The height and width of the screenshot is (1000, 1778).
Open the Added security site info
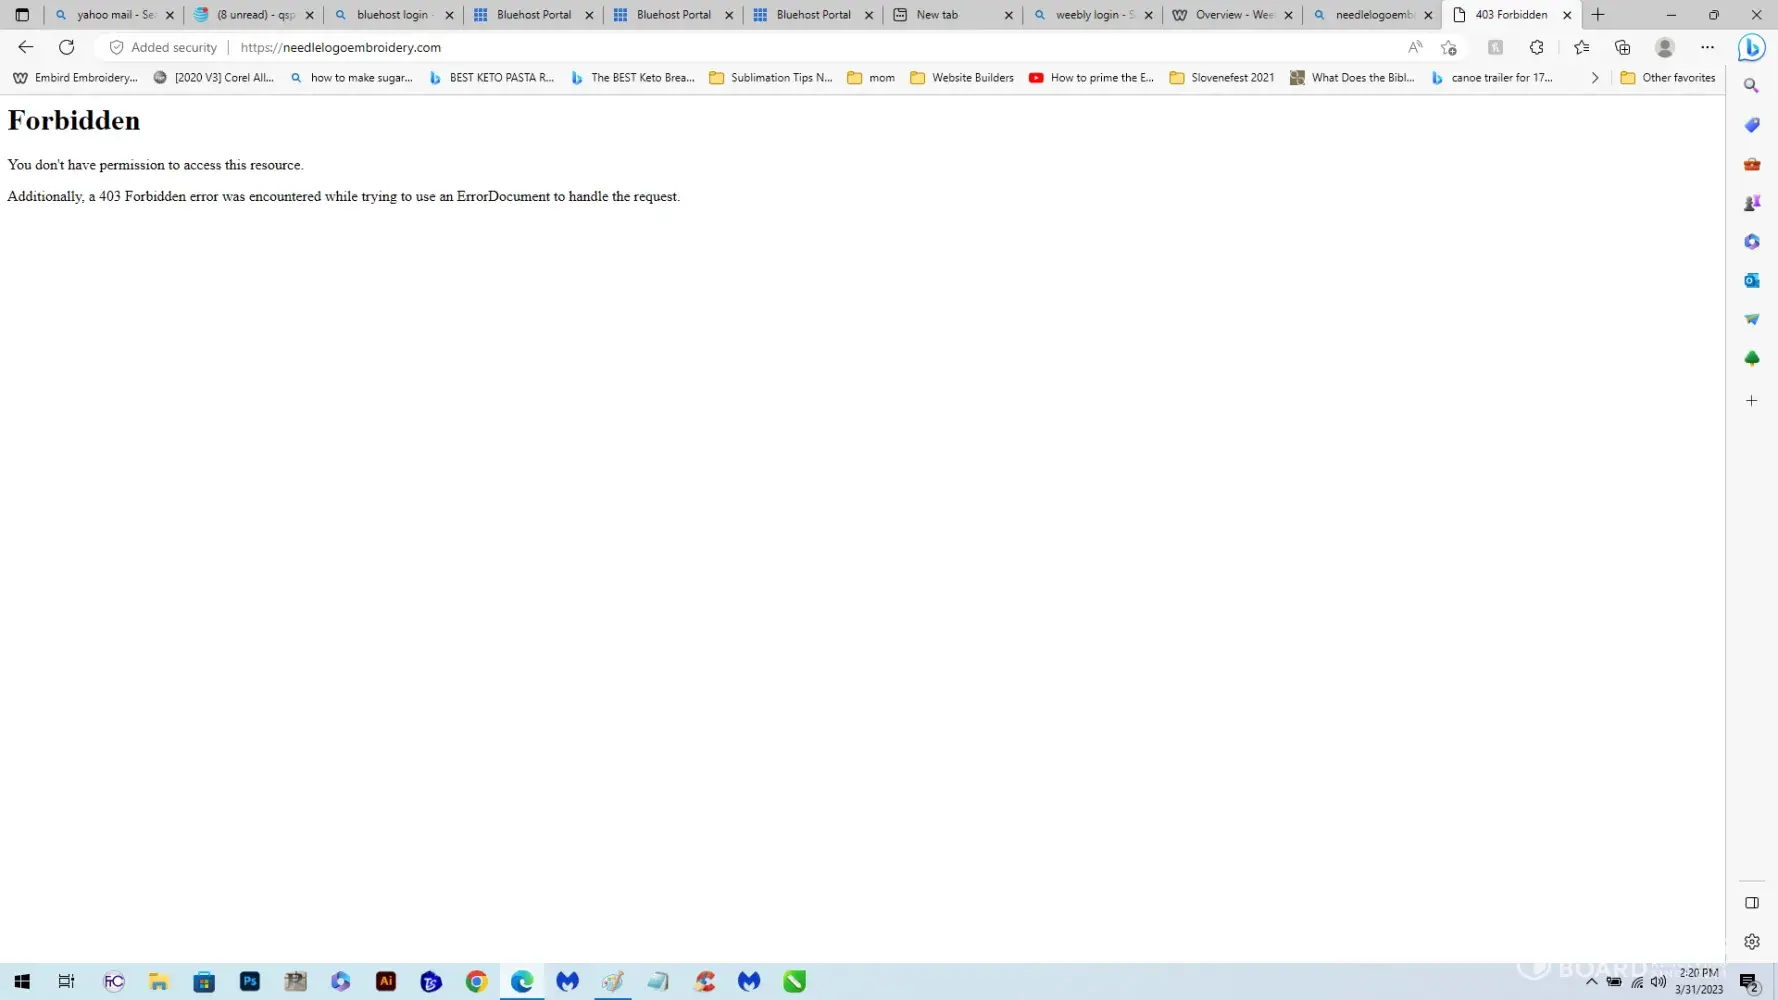coord(163,47)
